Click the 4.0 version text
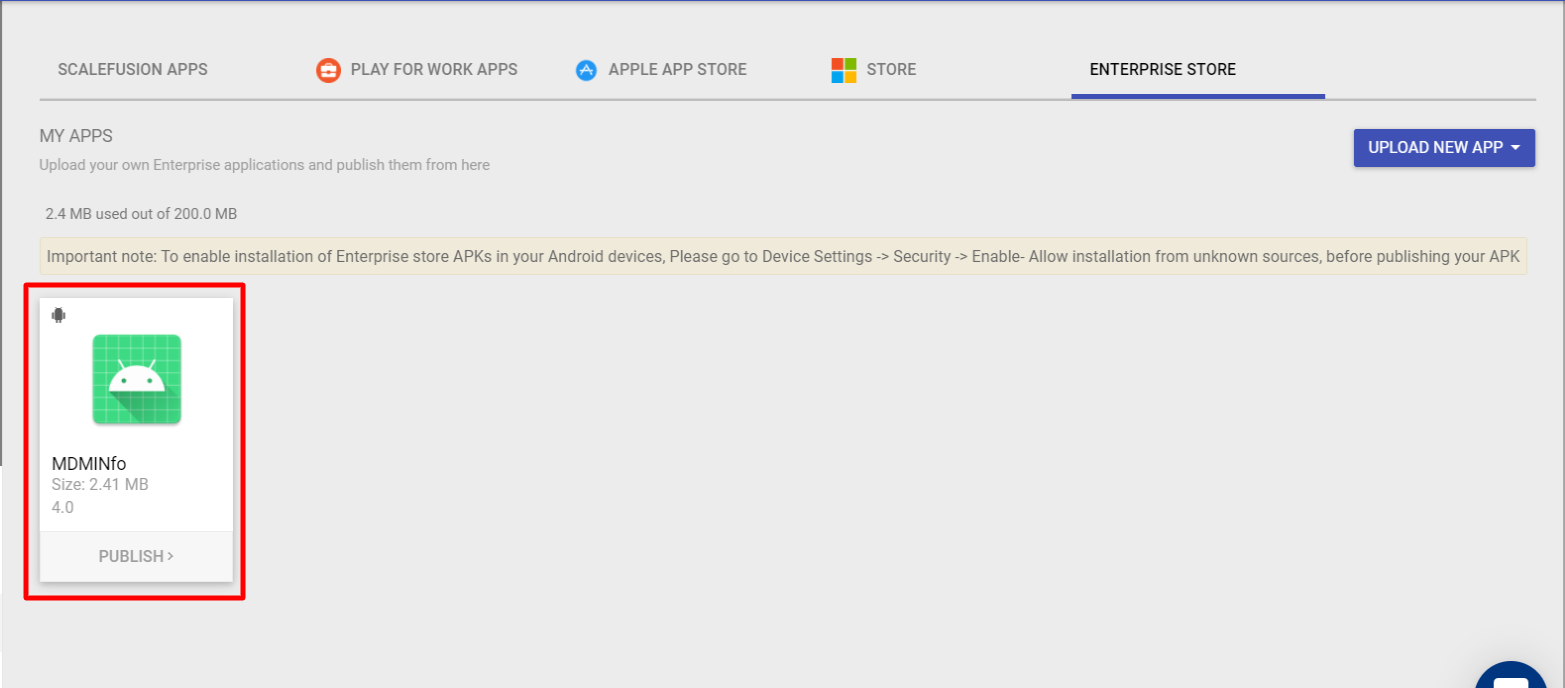This screenshot has height=688, width=1565. [63, 507]
